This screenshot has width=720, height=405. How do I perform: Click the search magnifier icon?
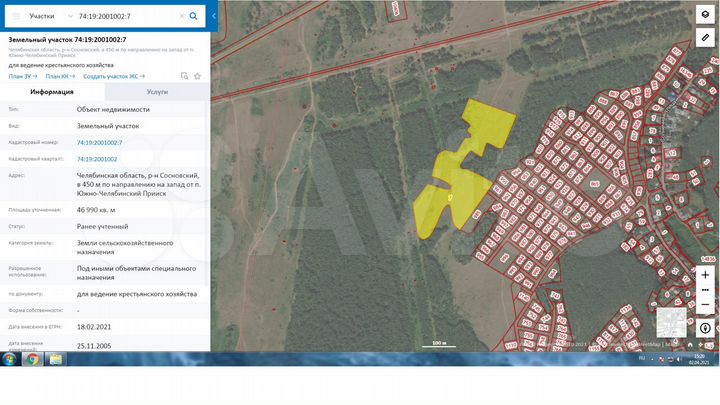point(193,16)
